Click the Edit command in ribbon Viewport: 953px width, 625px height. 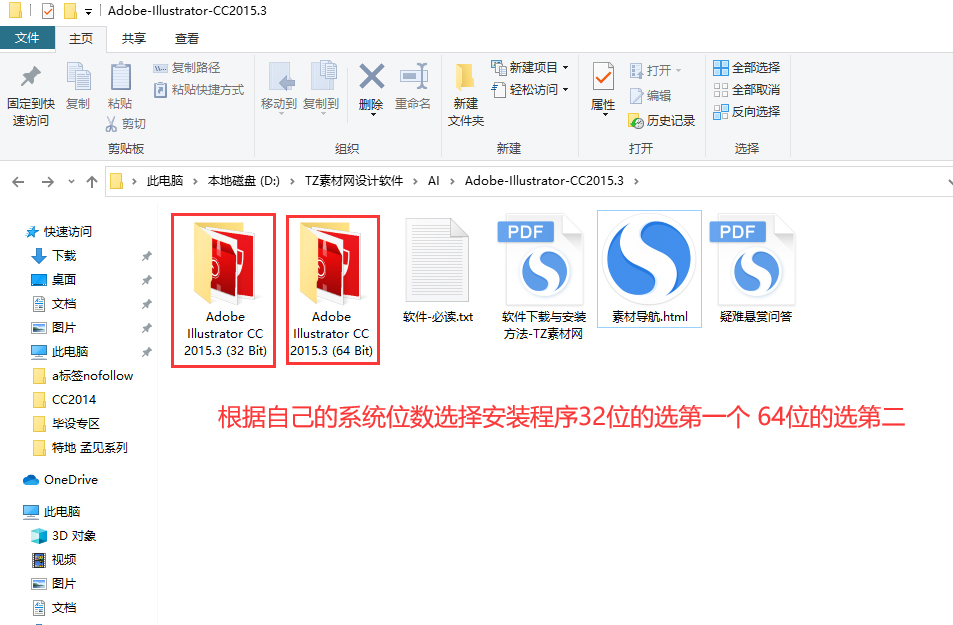650,96
